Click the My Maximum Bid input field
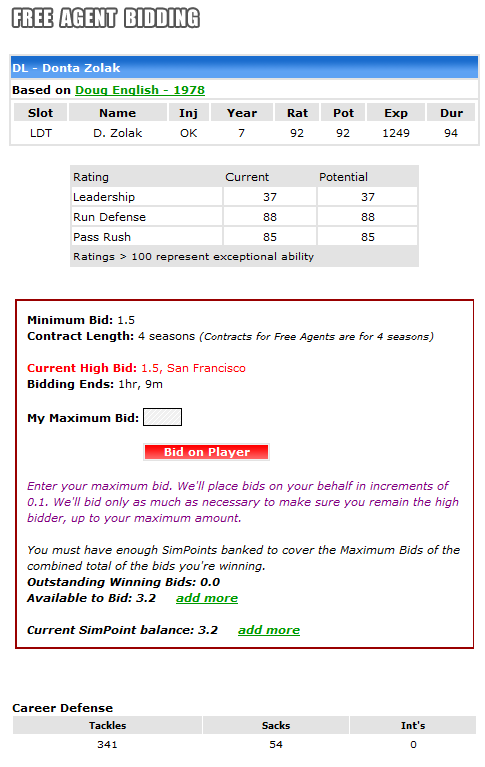This screenshot has width=485, height=767. (x=162, y=417)
